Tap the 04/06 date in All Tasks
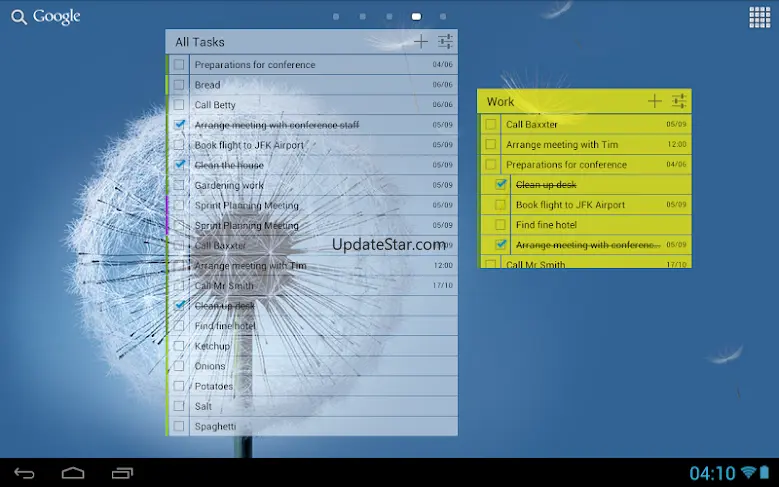Viewport: 779px width, 487px height. 442,65
